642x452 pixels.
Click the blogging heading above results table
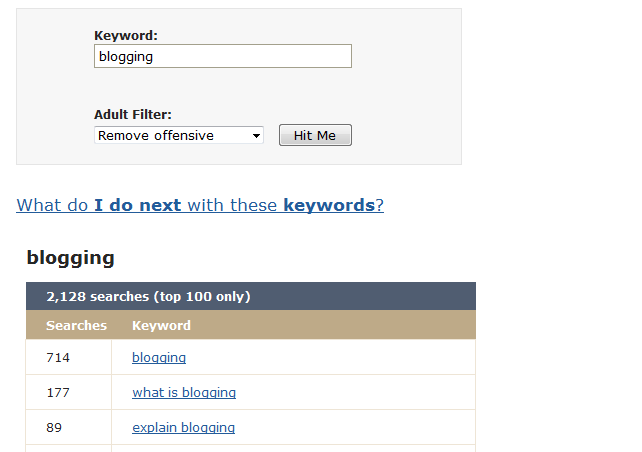pos(70,258)
